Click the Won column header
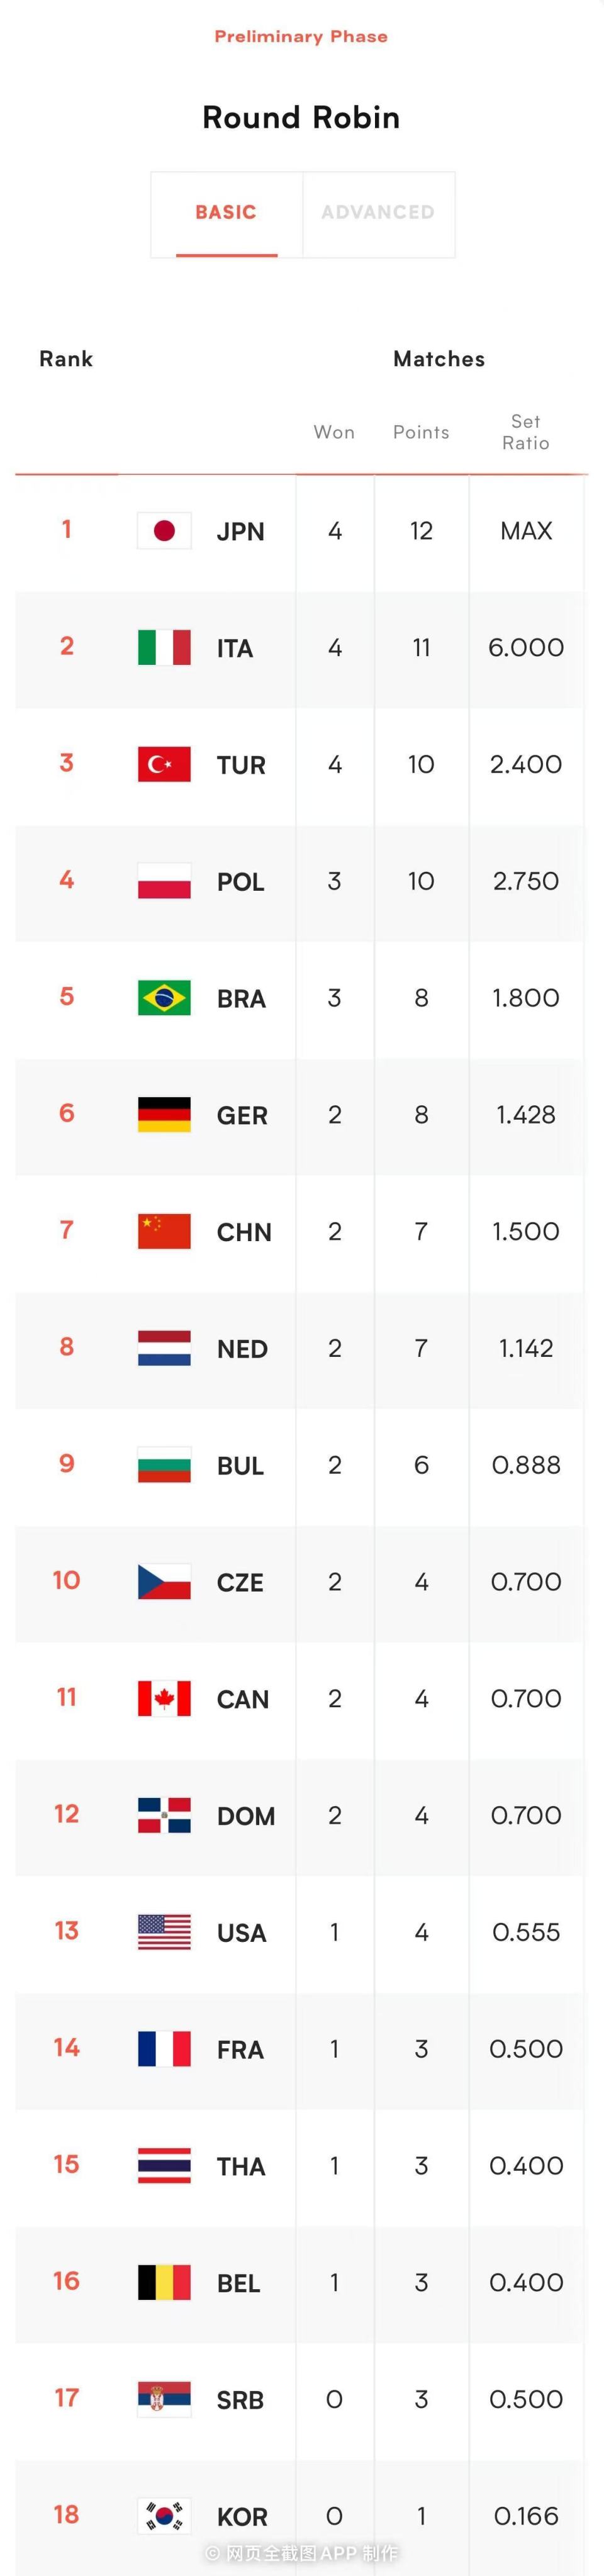Image resolution: width=604 pixels, height=2576 pixels. [x=334, y=432]
